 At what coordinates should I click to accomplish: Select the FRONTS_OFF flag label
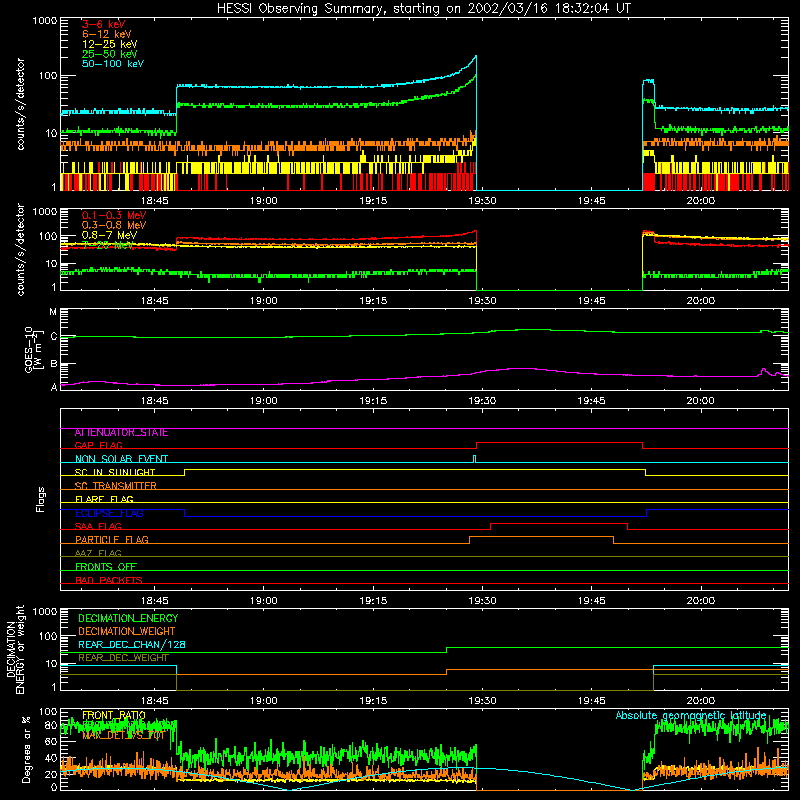(106, 567)
